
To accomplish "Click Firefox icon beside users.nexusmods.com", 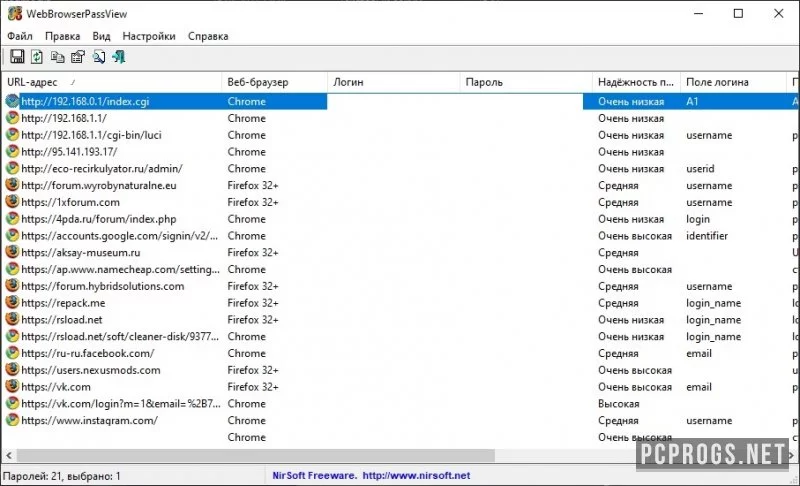I will pyautogui.click(x=12, y=370).
